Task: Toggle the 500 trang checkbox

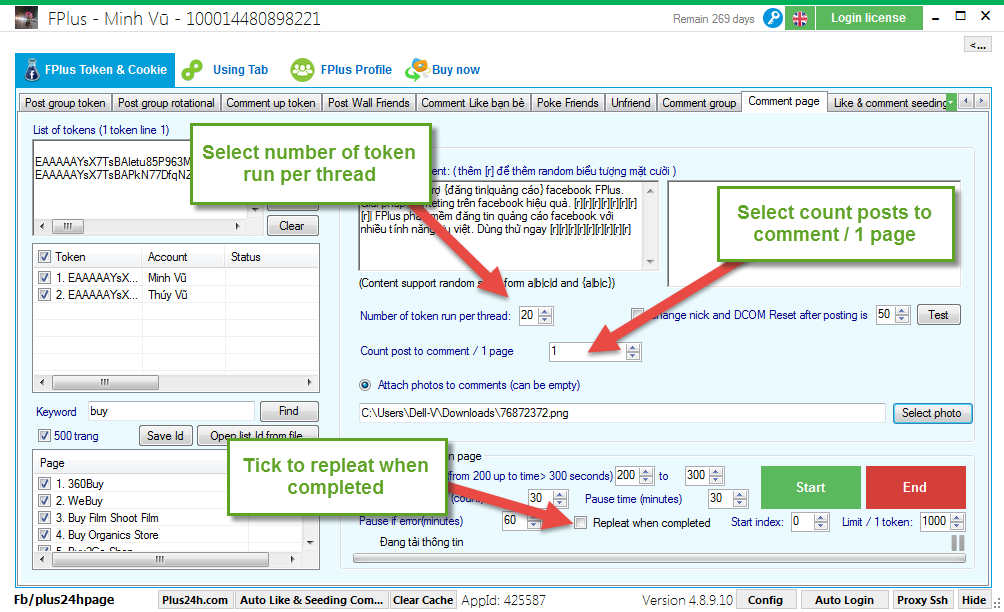Action: point(44,436)
